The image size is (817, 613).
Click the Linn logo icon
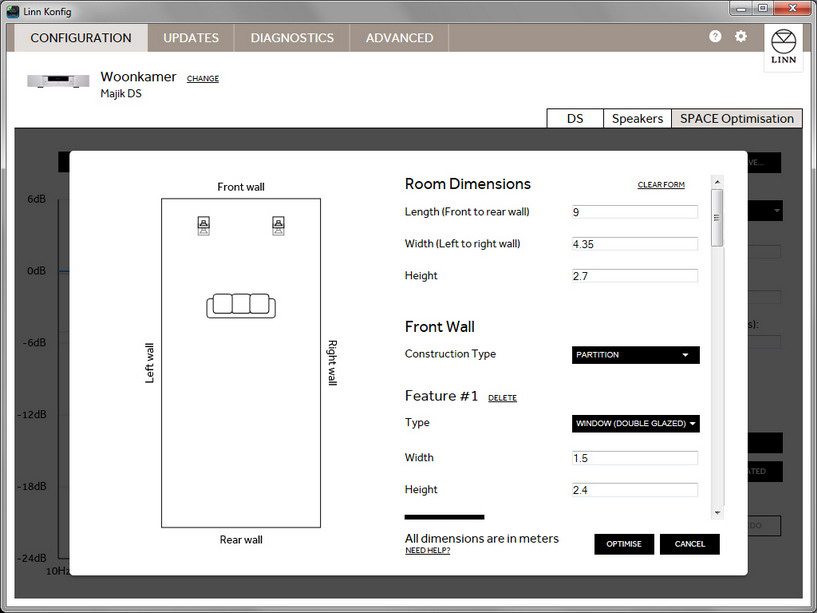click(782, 47)
